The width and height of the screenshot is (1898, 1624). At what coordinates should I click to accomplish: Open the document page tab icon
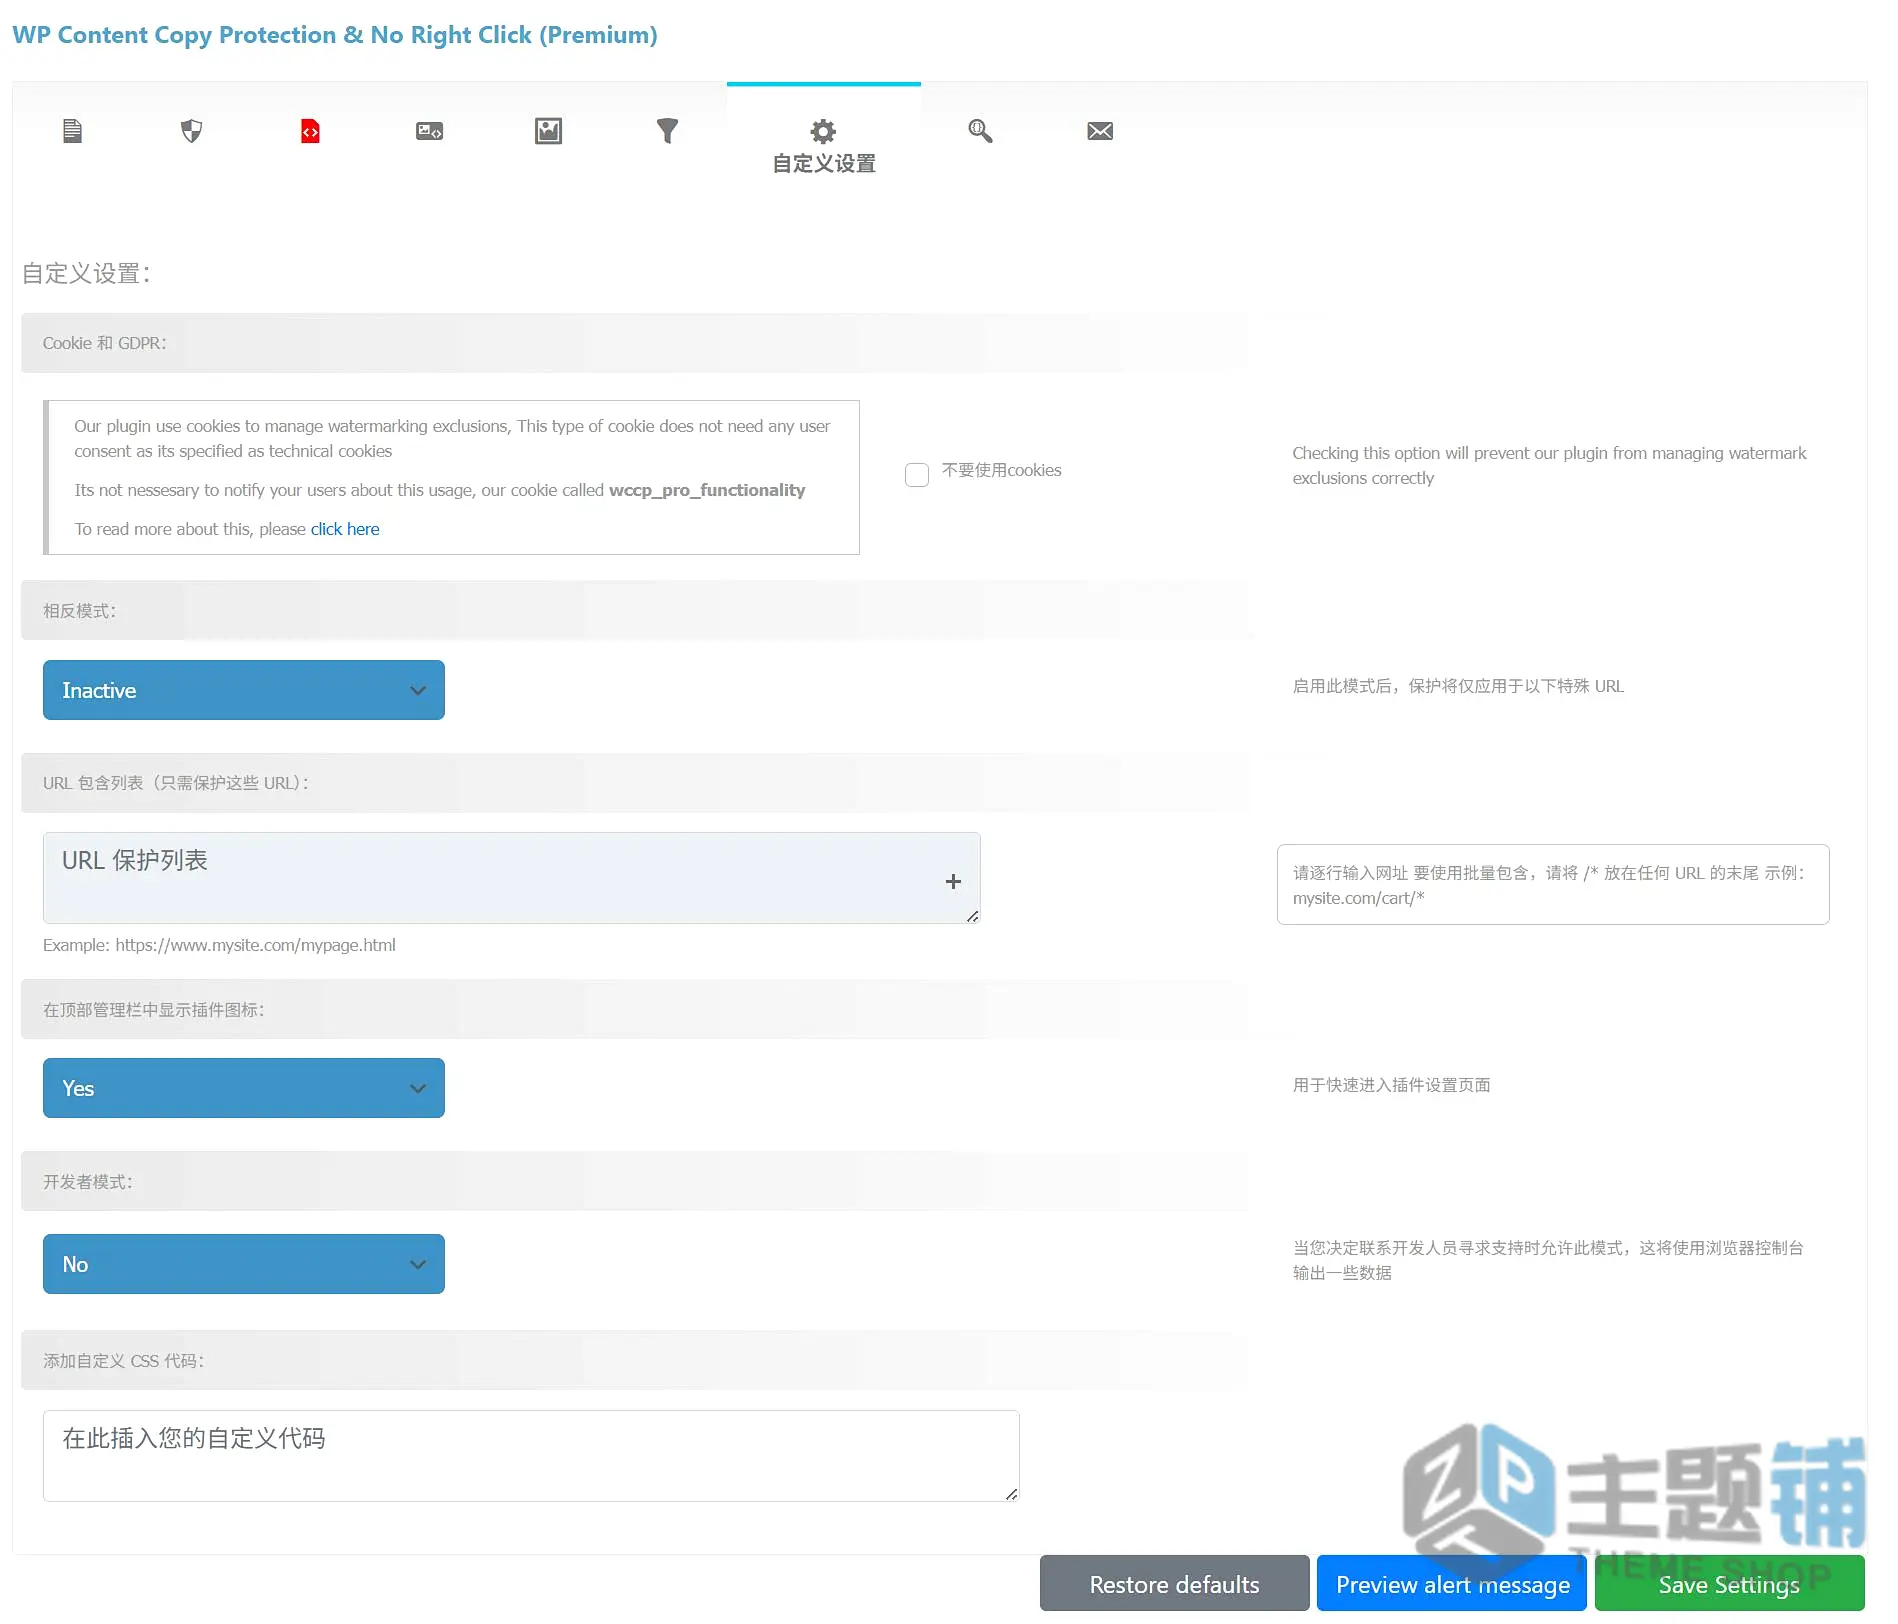(x=72, y=131)
